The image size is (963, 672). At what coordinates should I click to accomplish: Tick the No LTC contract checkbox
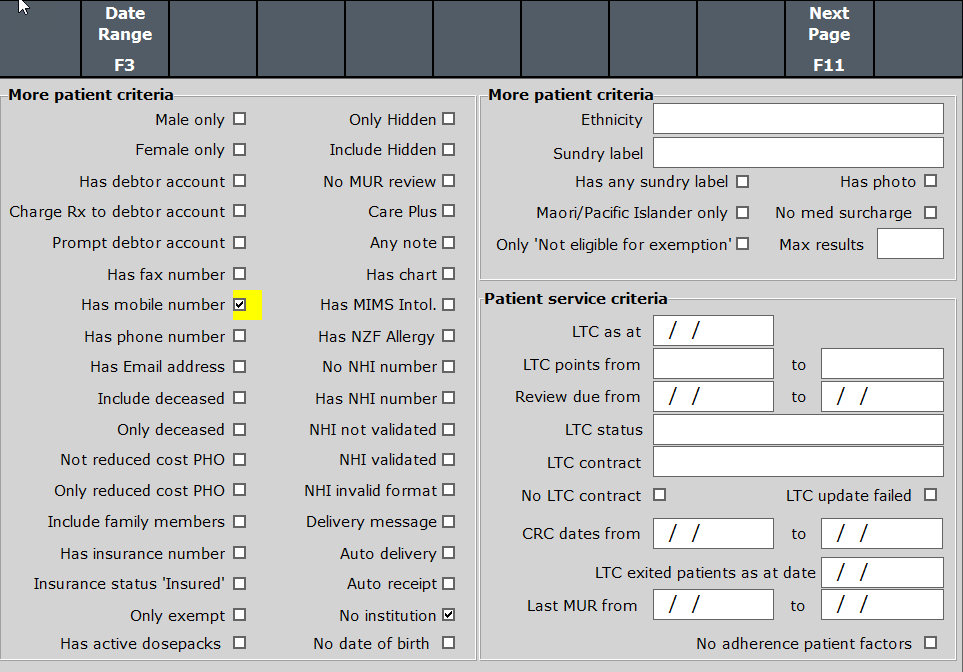coord(659,495)
